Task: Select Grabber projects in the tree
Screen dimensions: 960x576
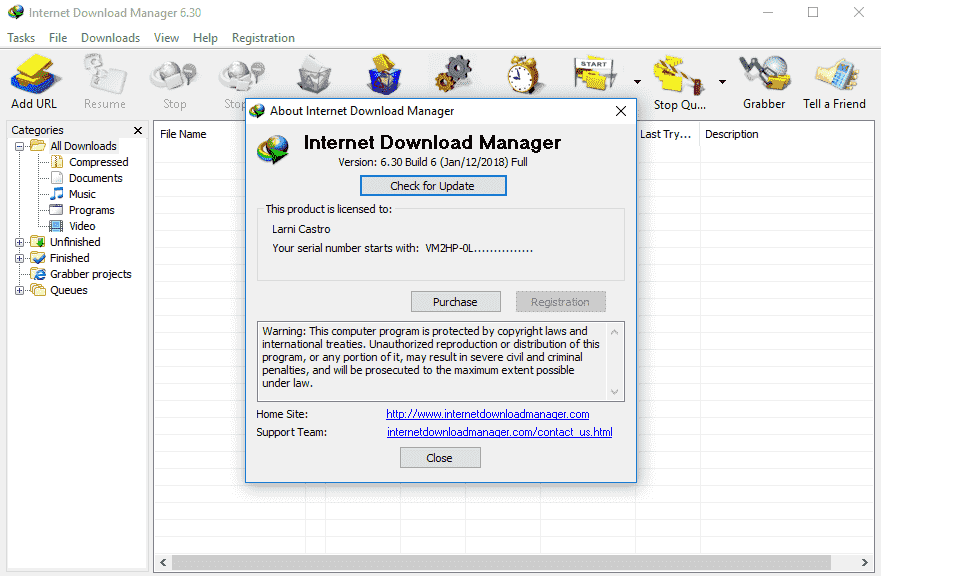Action: (91, 274)
